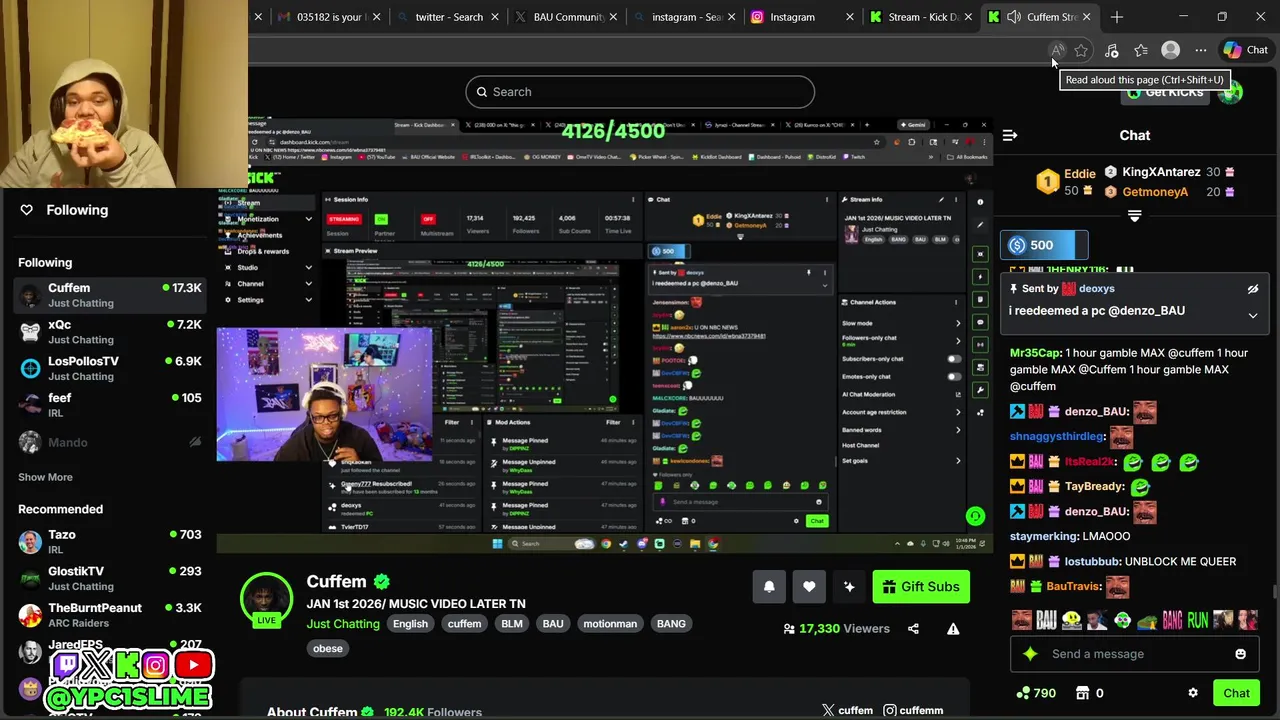The width and height of the screenshot is (1280, 720).
Task: Open Instagram cuffemm social link
Action: pos(913,710)
